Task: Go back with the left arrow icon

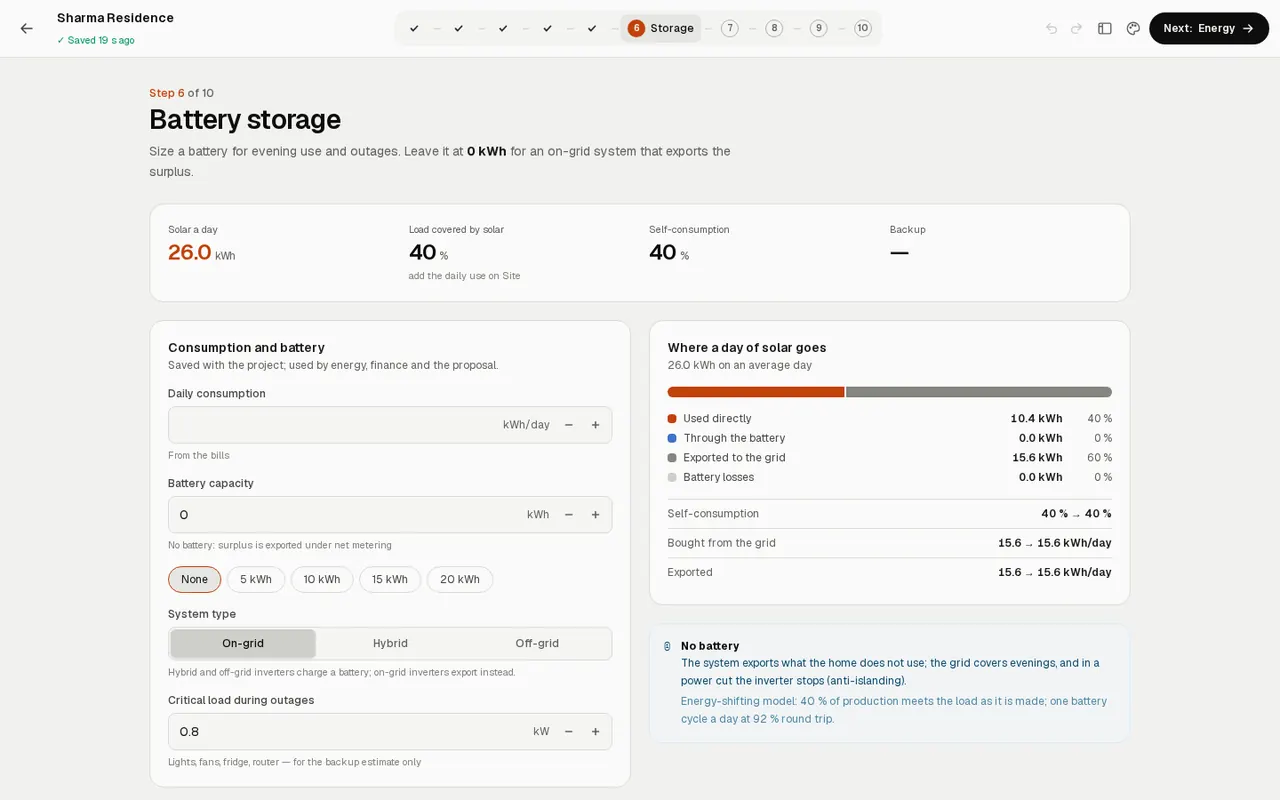Action: point(26,28)
